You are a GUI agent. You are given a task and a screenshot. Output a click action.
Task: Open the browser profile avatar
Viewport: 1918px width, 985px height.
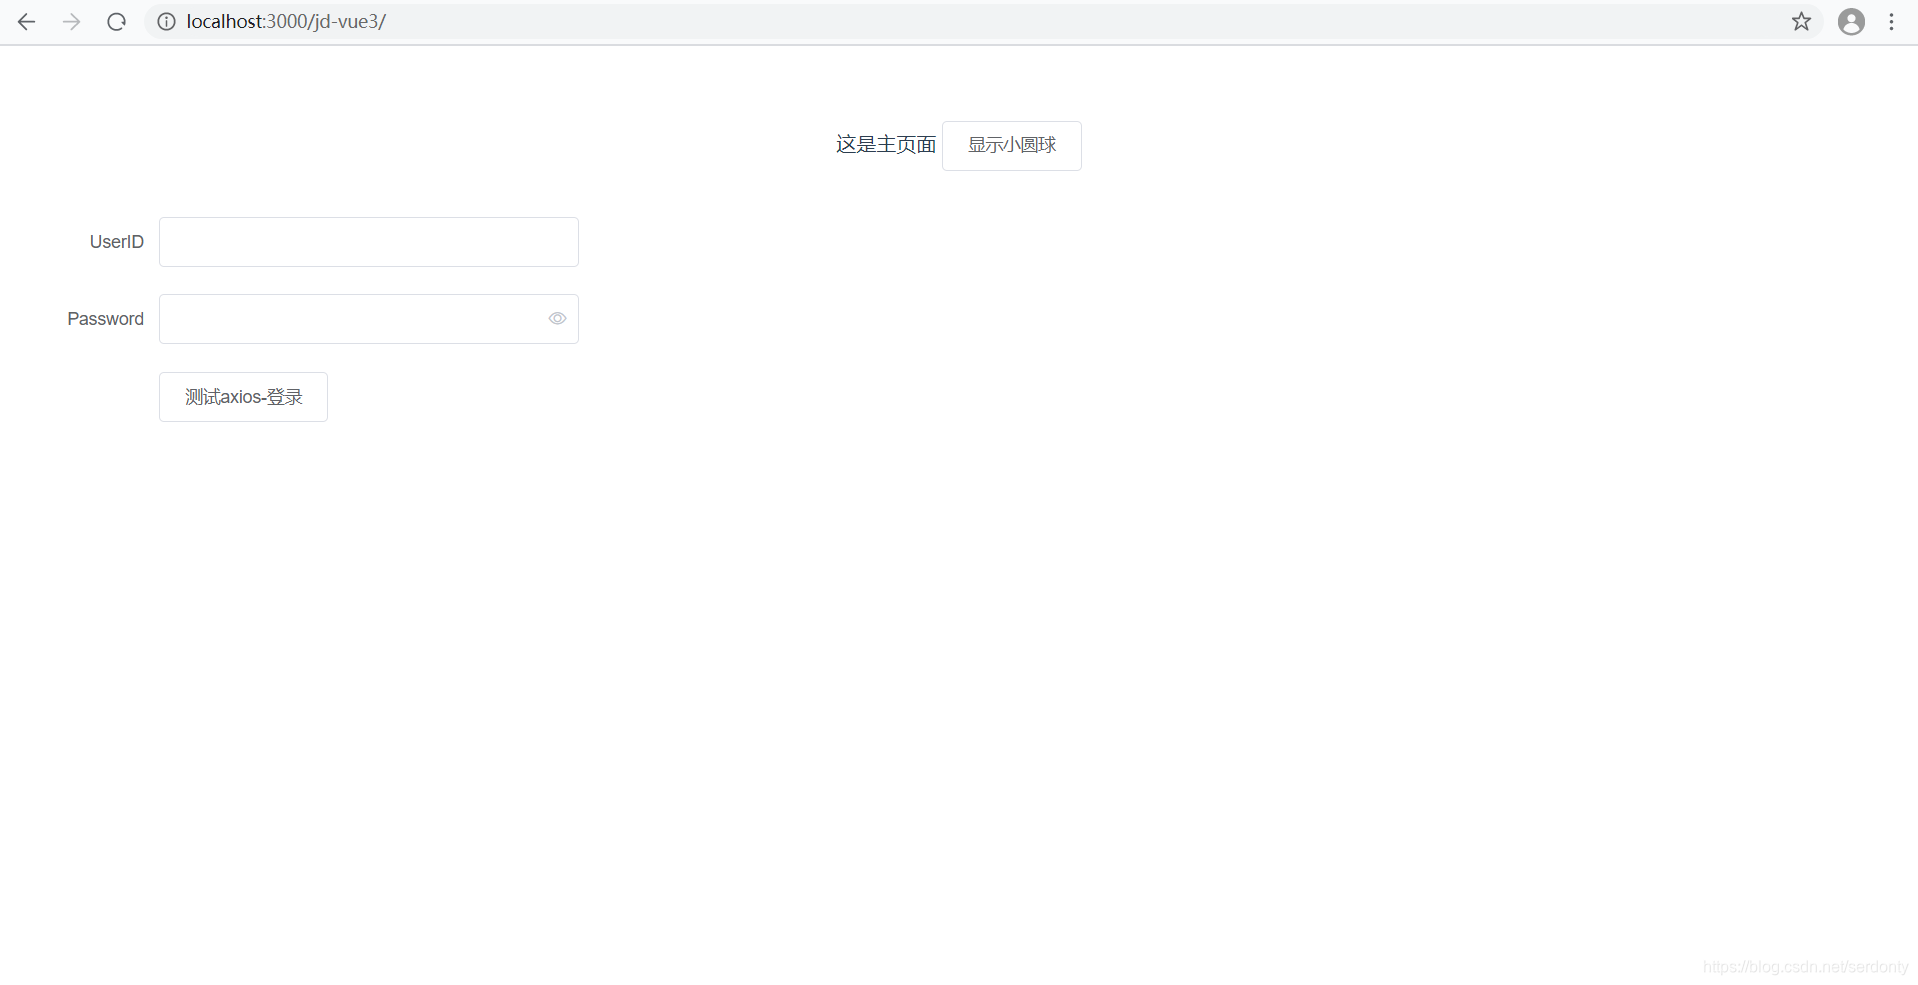tap(1851, 22)
